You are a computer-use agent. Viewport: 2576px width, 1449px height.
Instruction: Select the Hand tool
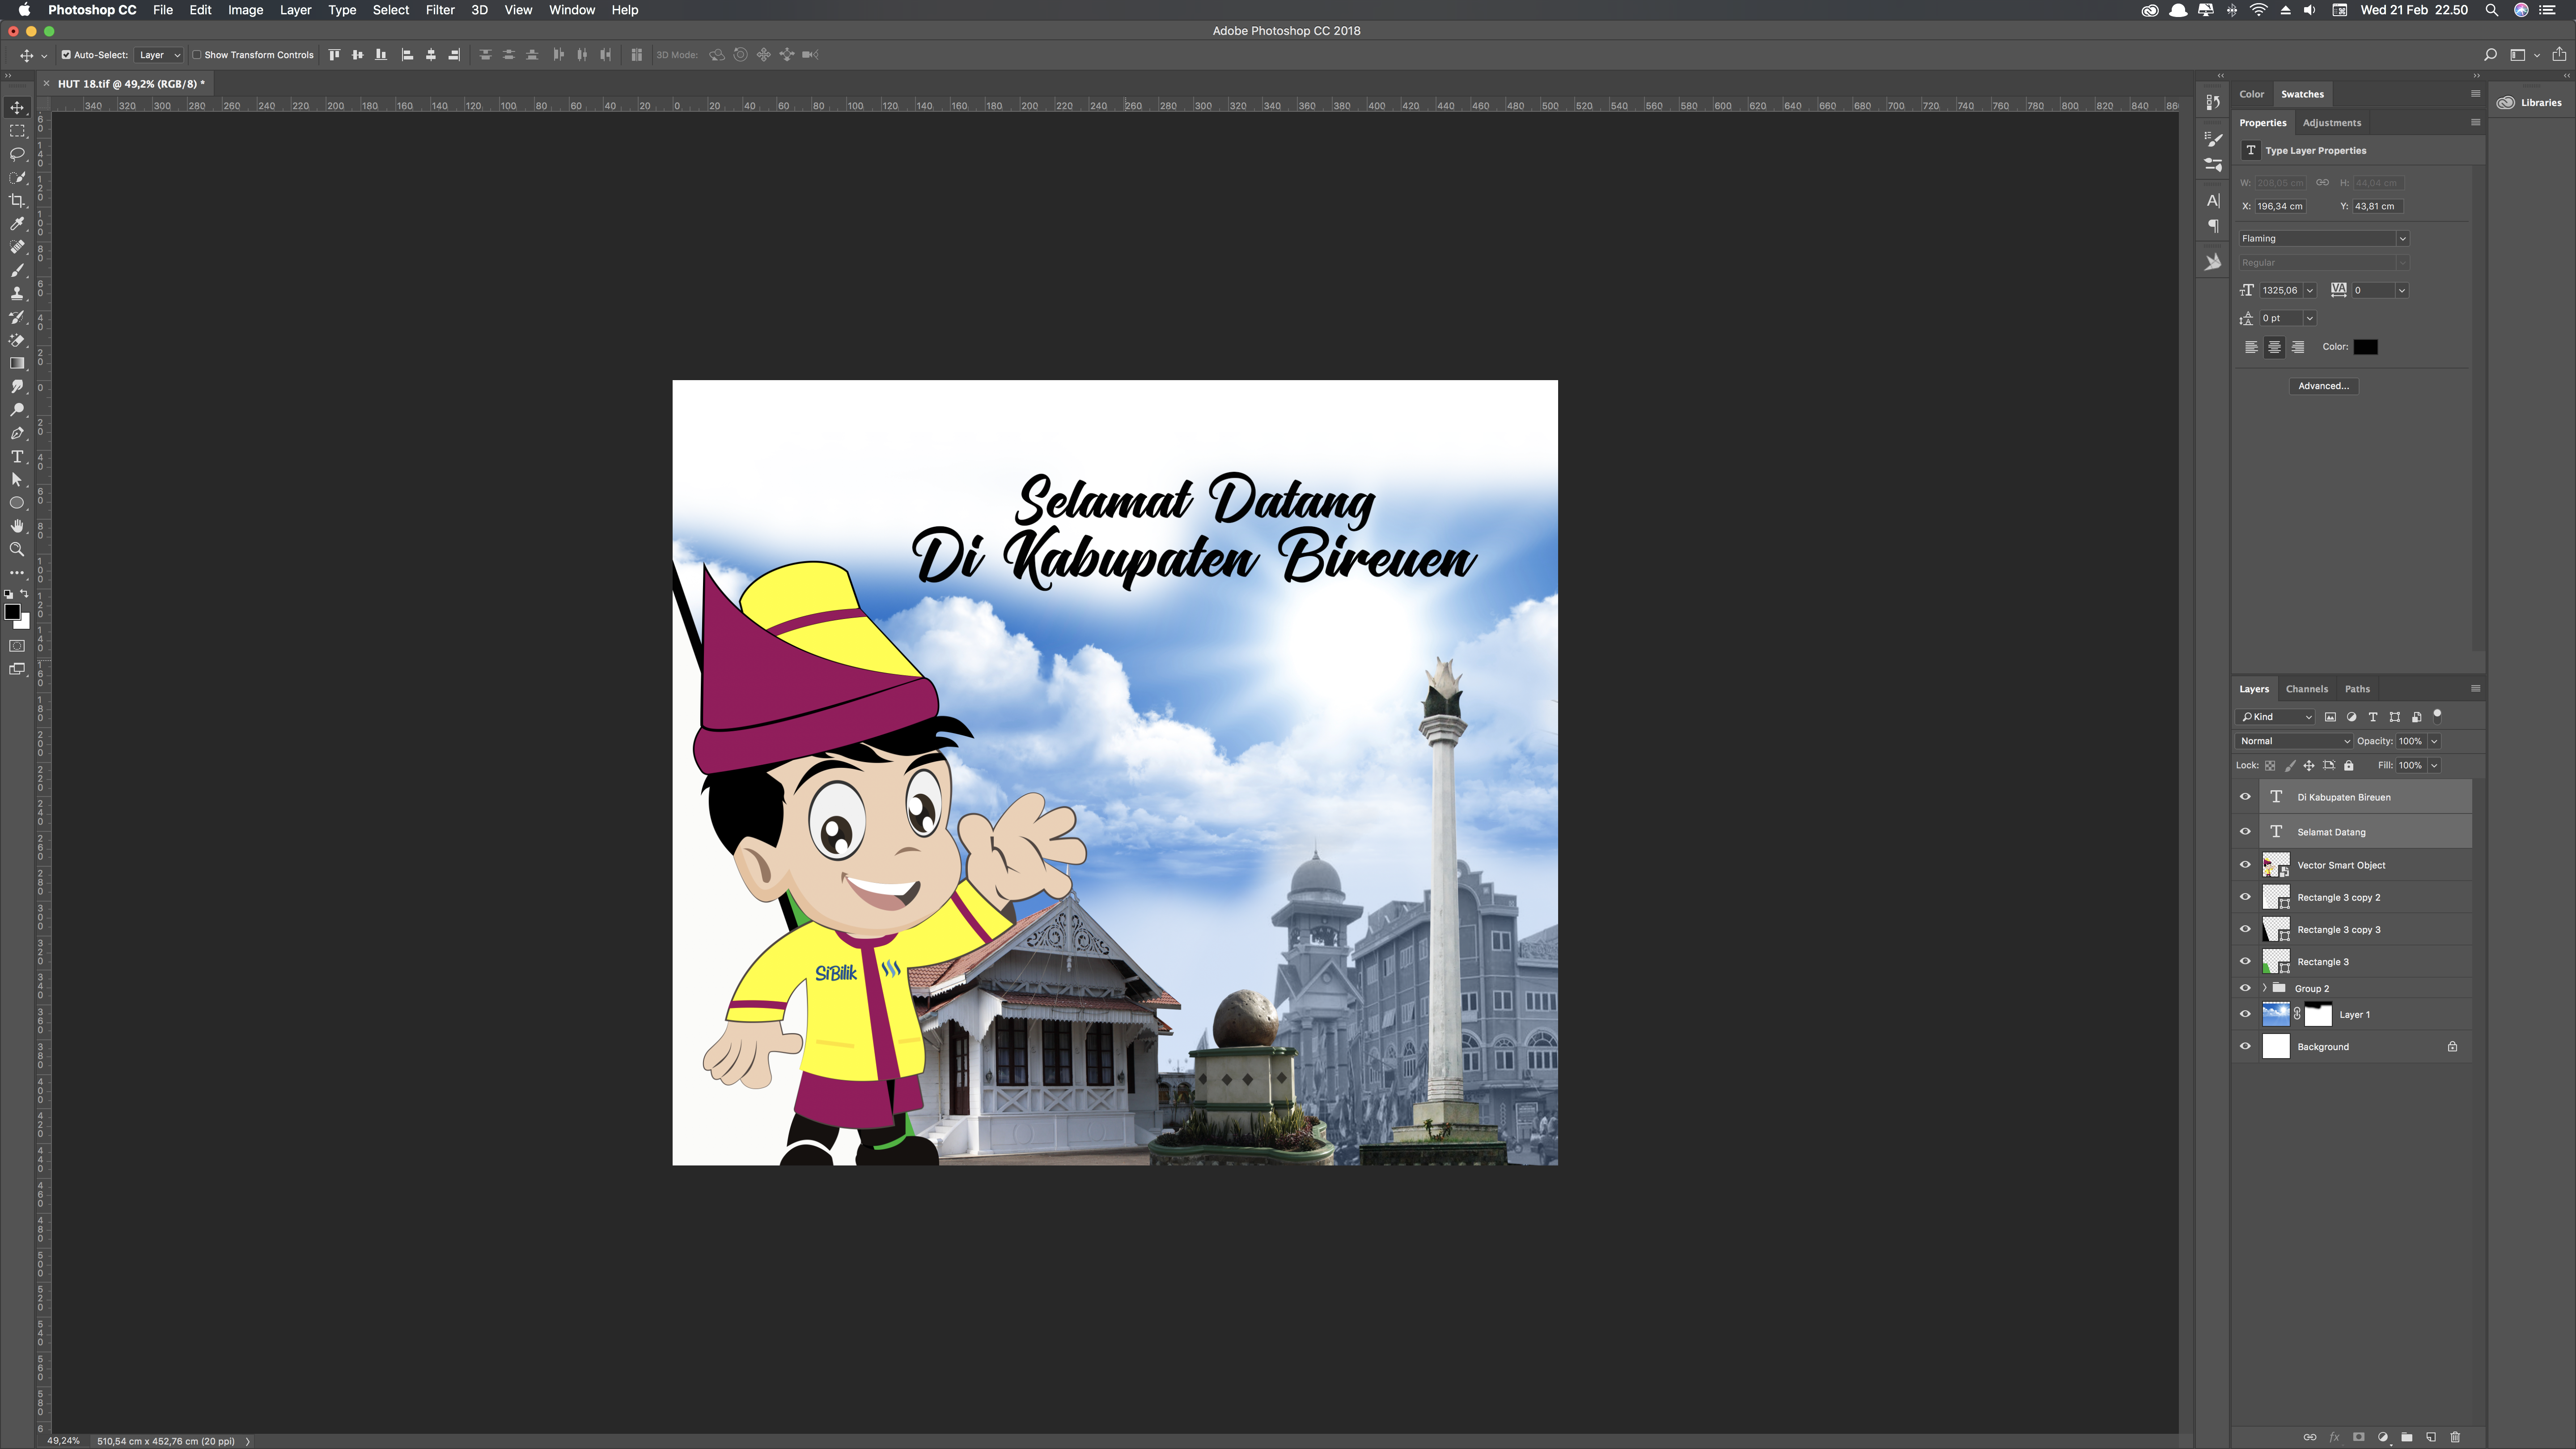click(x=17, y=526)
